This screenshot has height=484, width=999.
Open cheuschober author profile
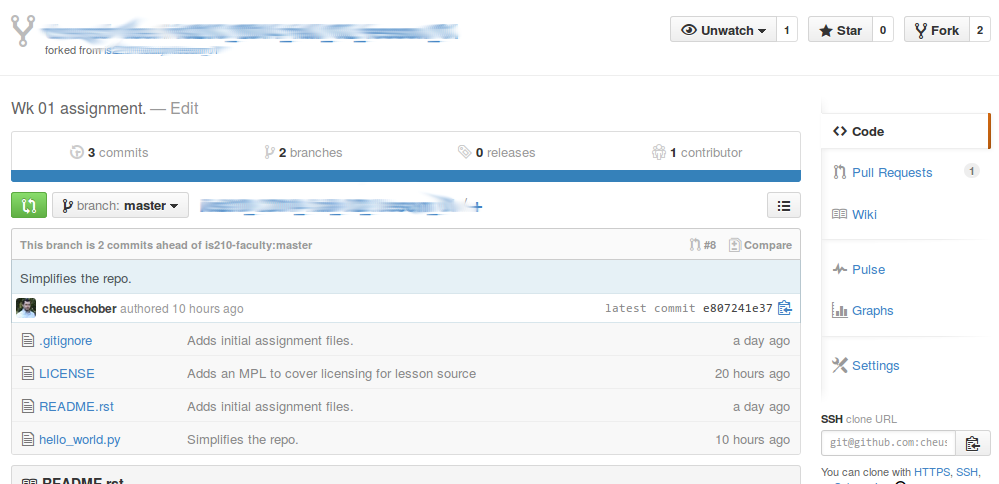[79, 308]
